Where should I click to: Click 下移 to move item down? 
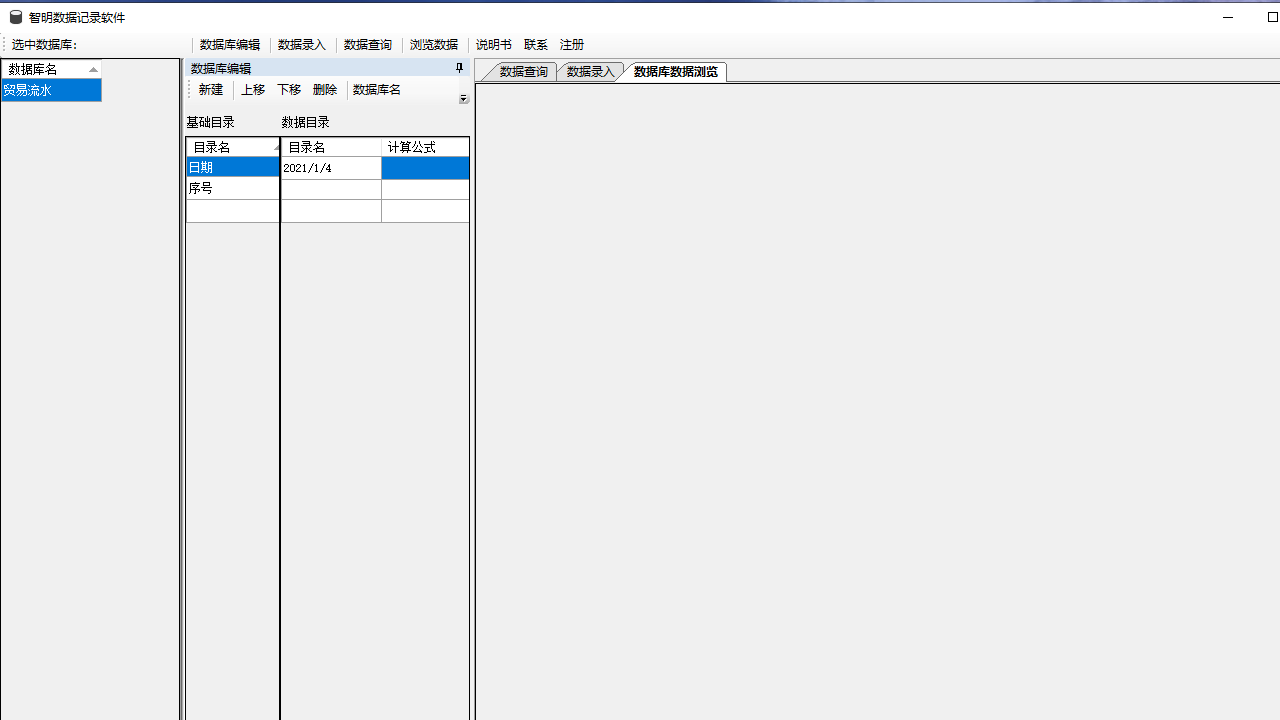[289, 90]
